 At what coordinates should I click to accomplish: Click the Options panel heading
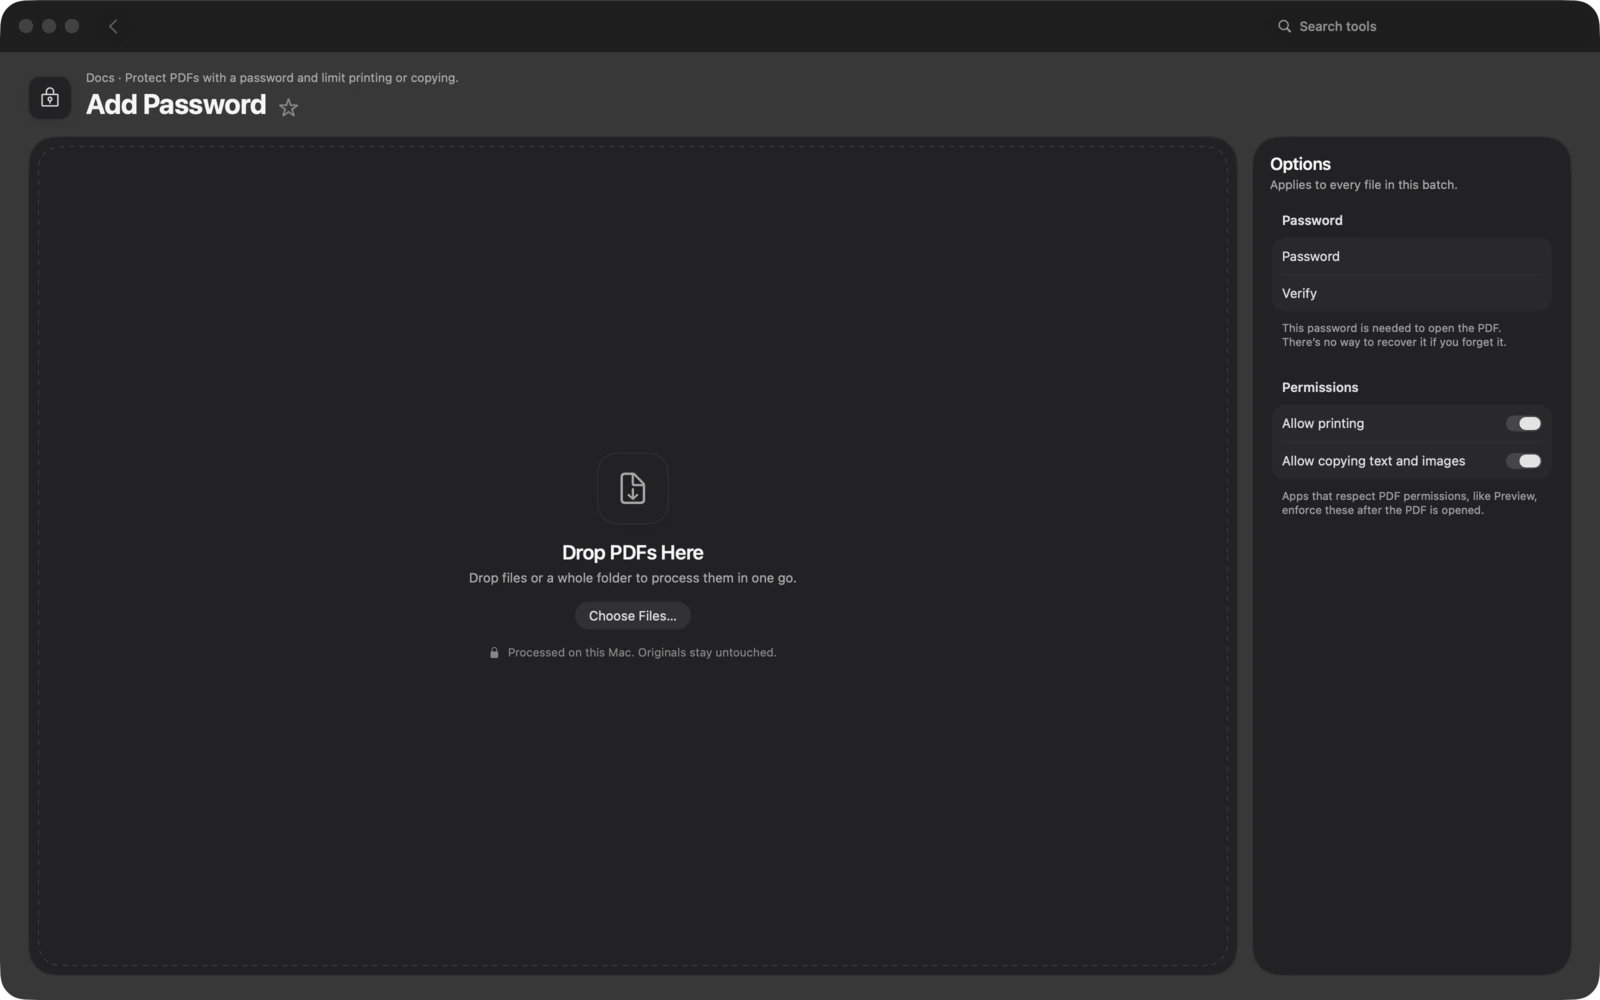[x=1300, y=164]
